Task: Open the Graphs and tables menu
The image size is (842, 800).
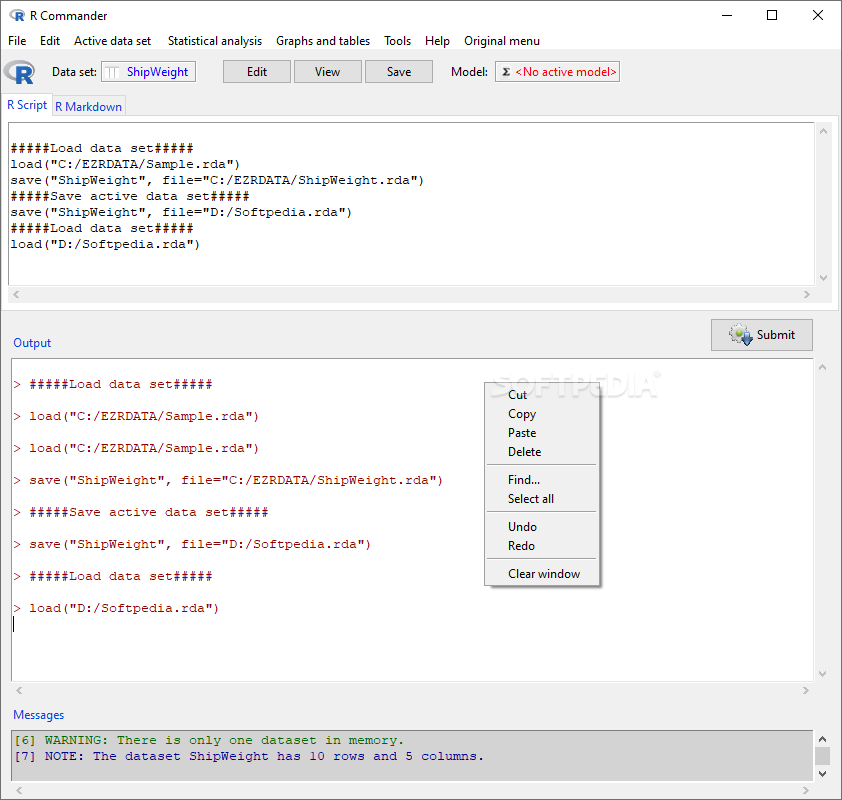Action: pos(323,41)
